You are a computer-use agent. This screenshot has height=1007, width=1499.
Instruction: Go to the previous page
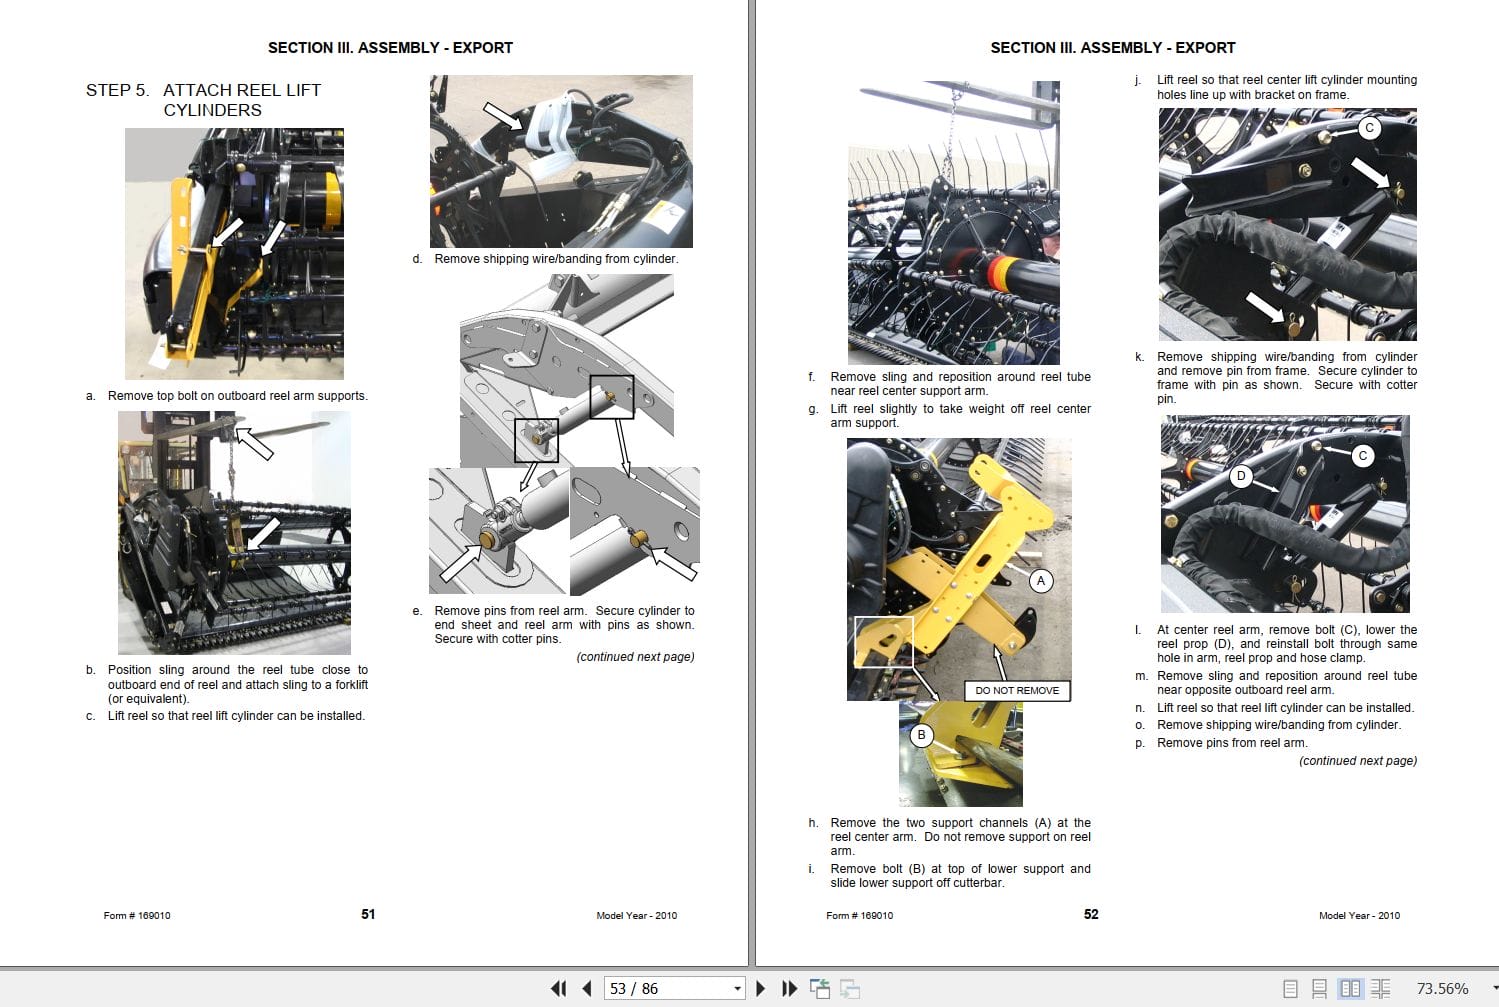click(x=585, y=988)
